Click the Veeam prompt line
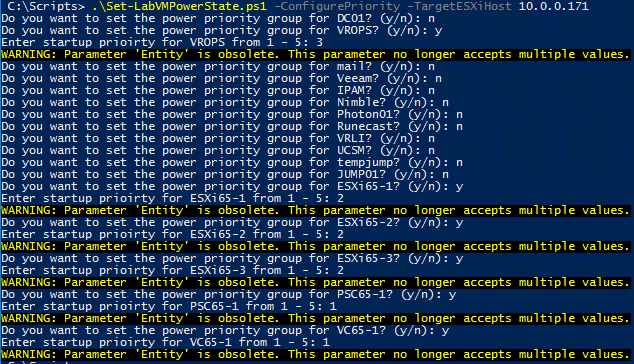The image size is (634, 364). pyautogui.click(x=222, y=78)
